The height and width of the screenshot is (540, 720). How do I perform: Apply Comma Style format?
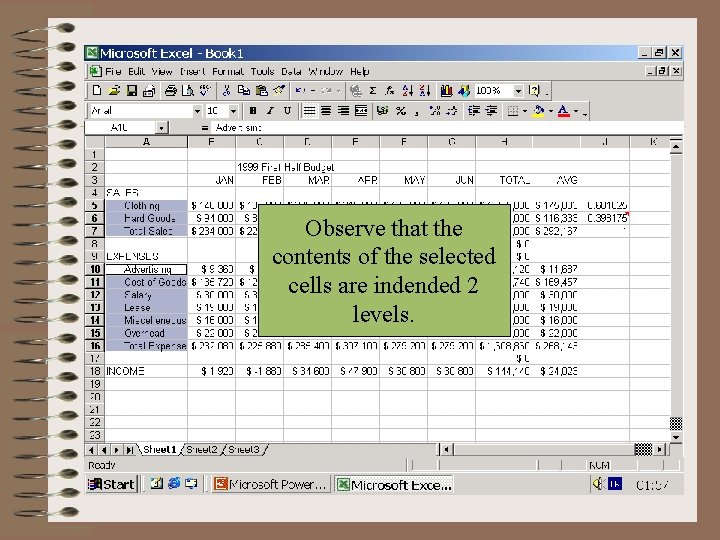coord(416,111)
